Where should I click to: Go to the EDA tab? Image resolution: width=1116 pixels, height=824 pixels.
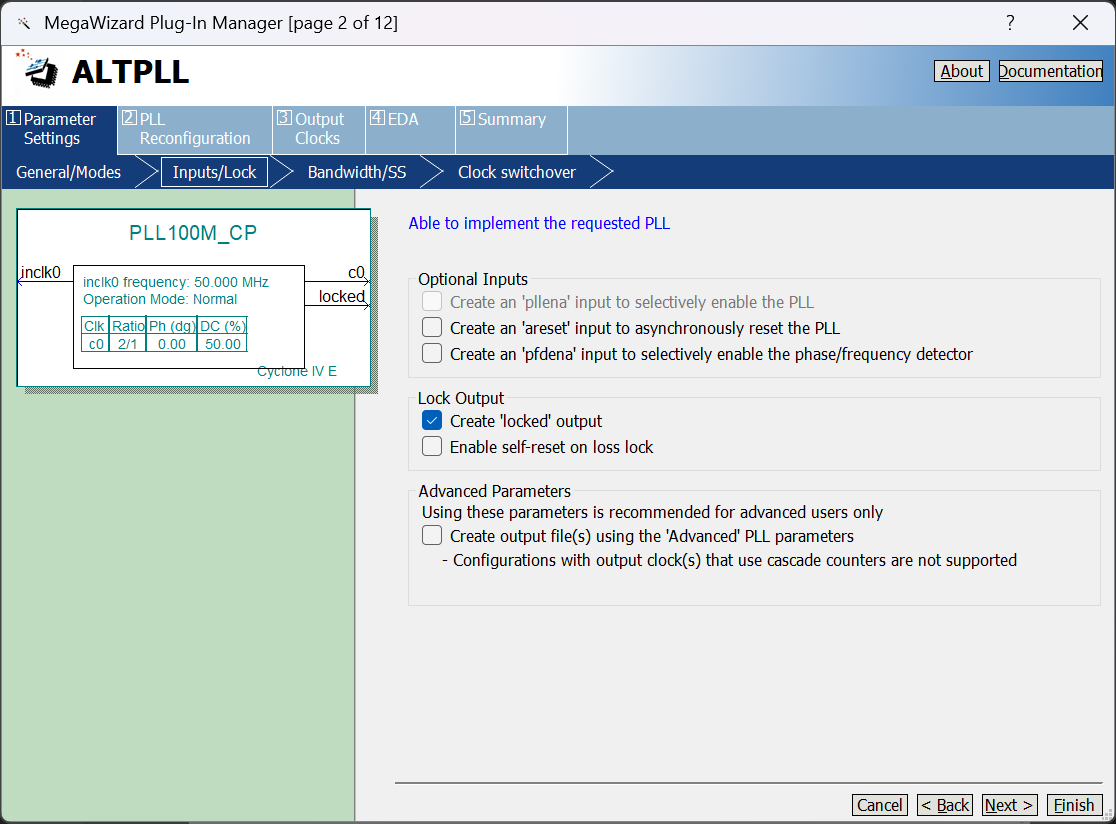coord(410,129)
